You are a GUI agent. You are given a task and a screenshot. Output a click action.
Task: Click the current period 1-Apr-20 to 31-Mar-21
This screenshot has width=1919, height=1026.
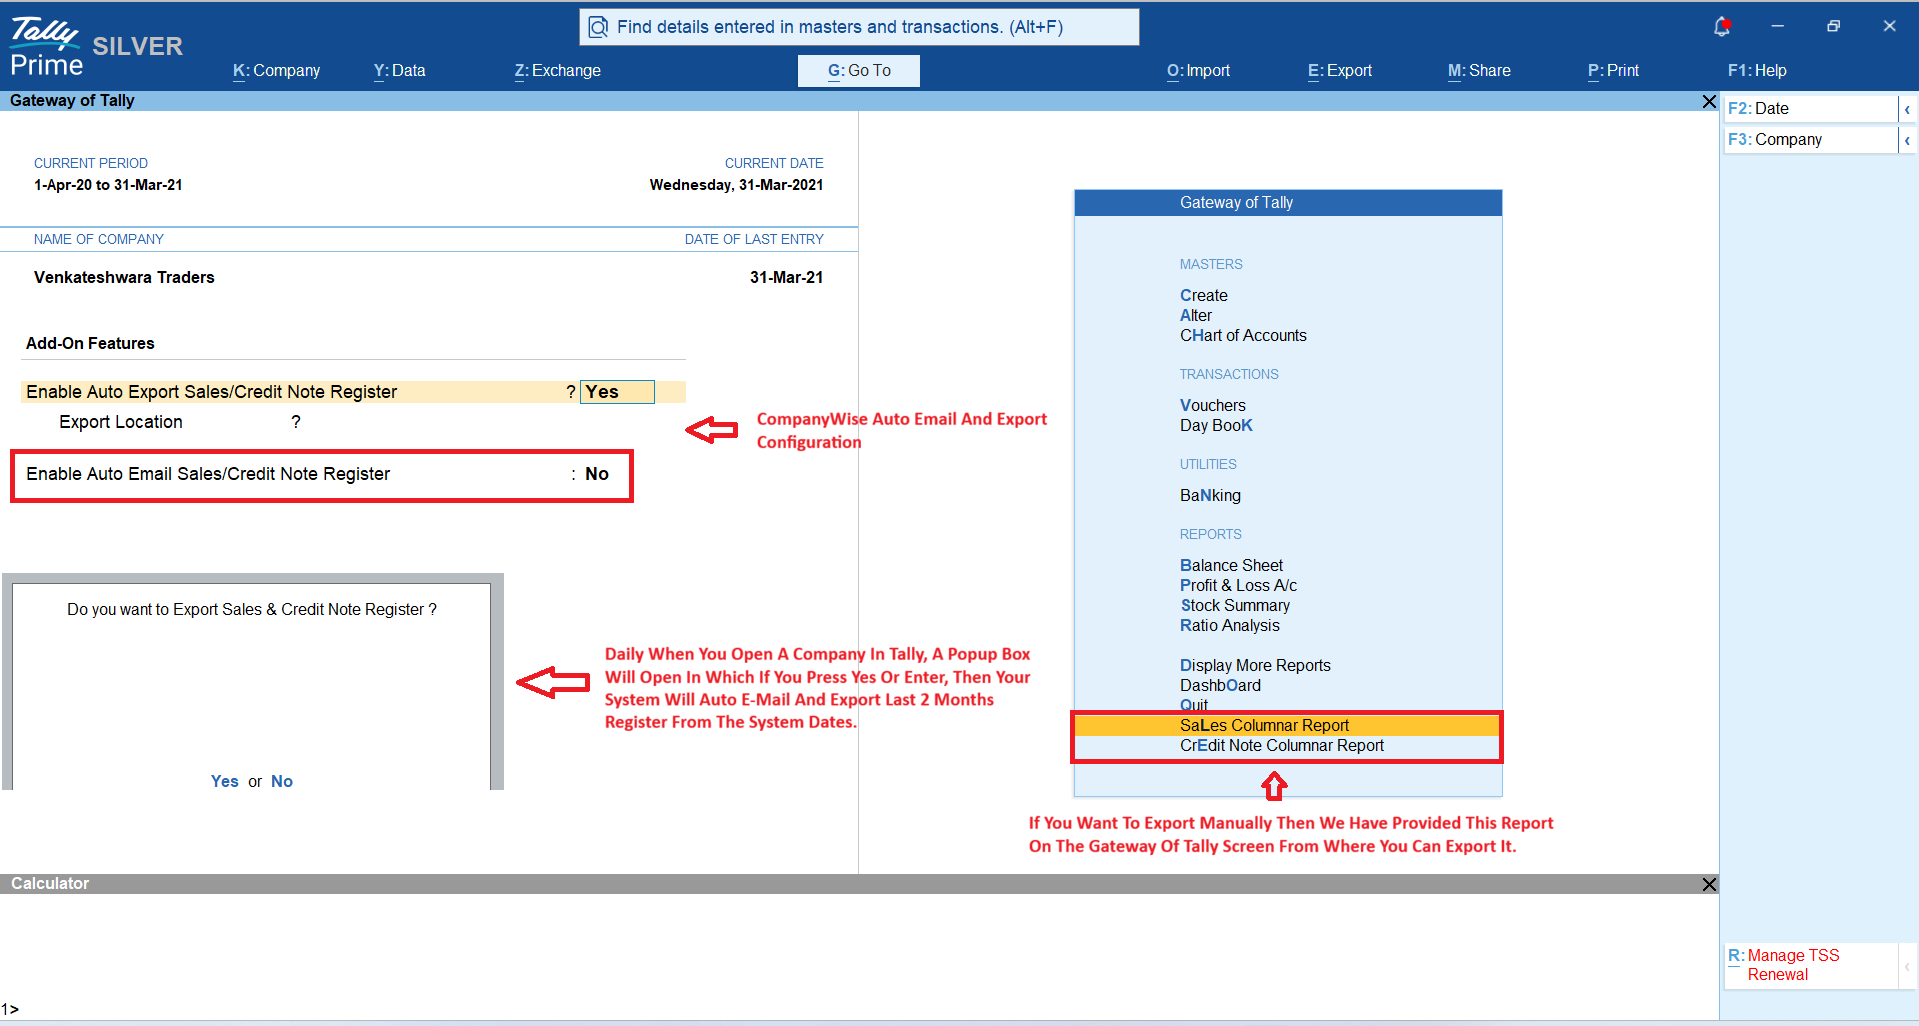[108, 185]
